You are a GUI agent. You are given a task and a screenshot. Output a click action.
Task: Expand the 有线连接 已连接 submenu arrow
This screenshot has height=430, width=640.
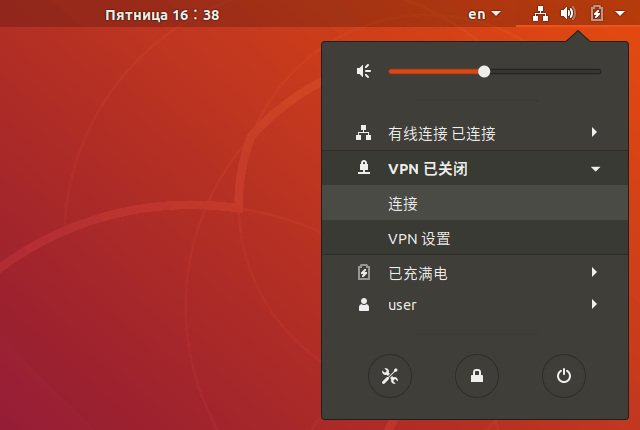click(x=594, y=133)
